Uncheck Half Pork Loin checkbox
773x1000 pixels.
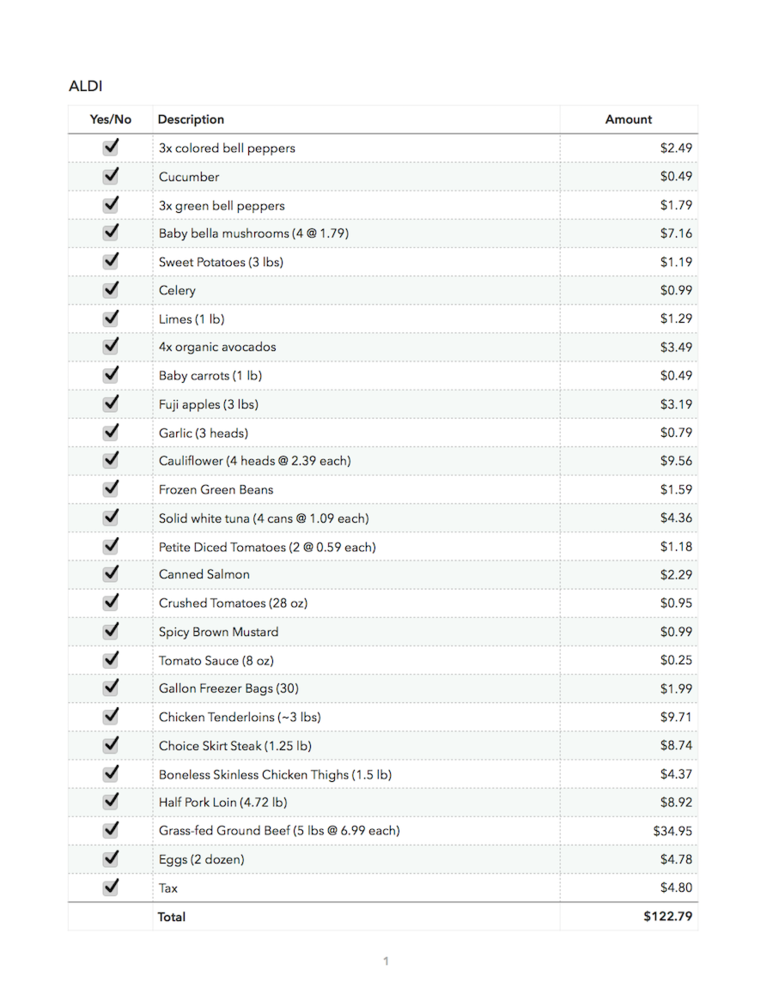click(x=111, y=801)
